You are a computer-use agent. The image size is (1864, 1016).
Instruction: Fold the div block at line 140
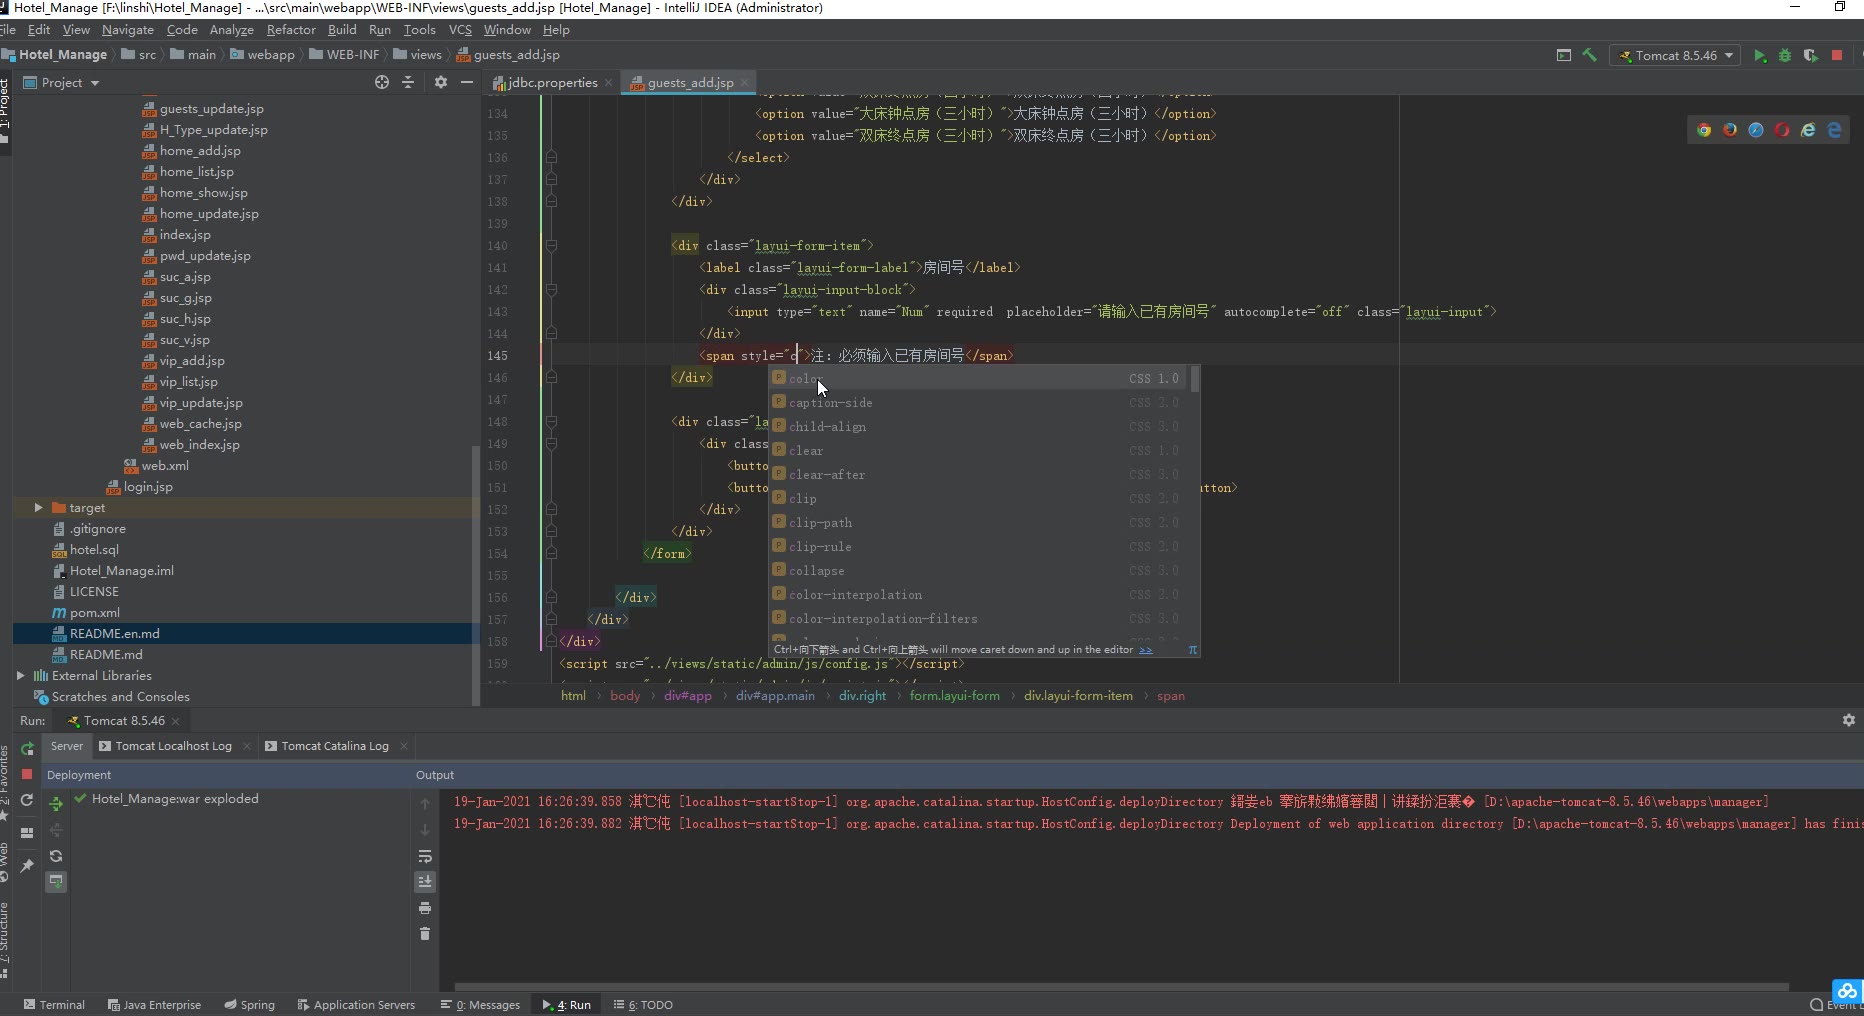pos(551,246)
